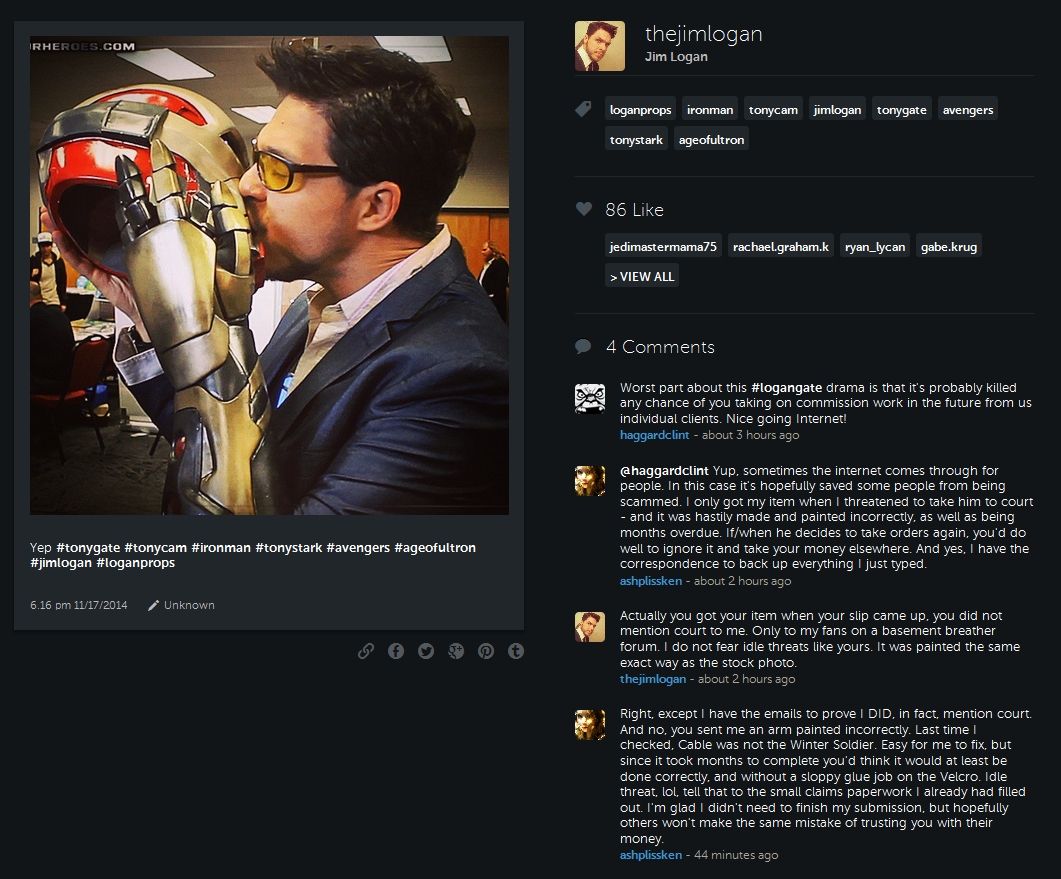Open liker ryan_lycan profile
This screenshot has height=879, width=1061.
point(875,246)
